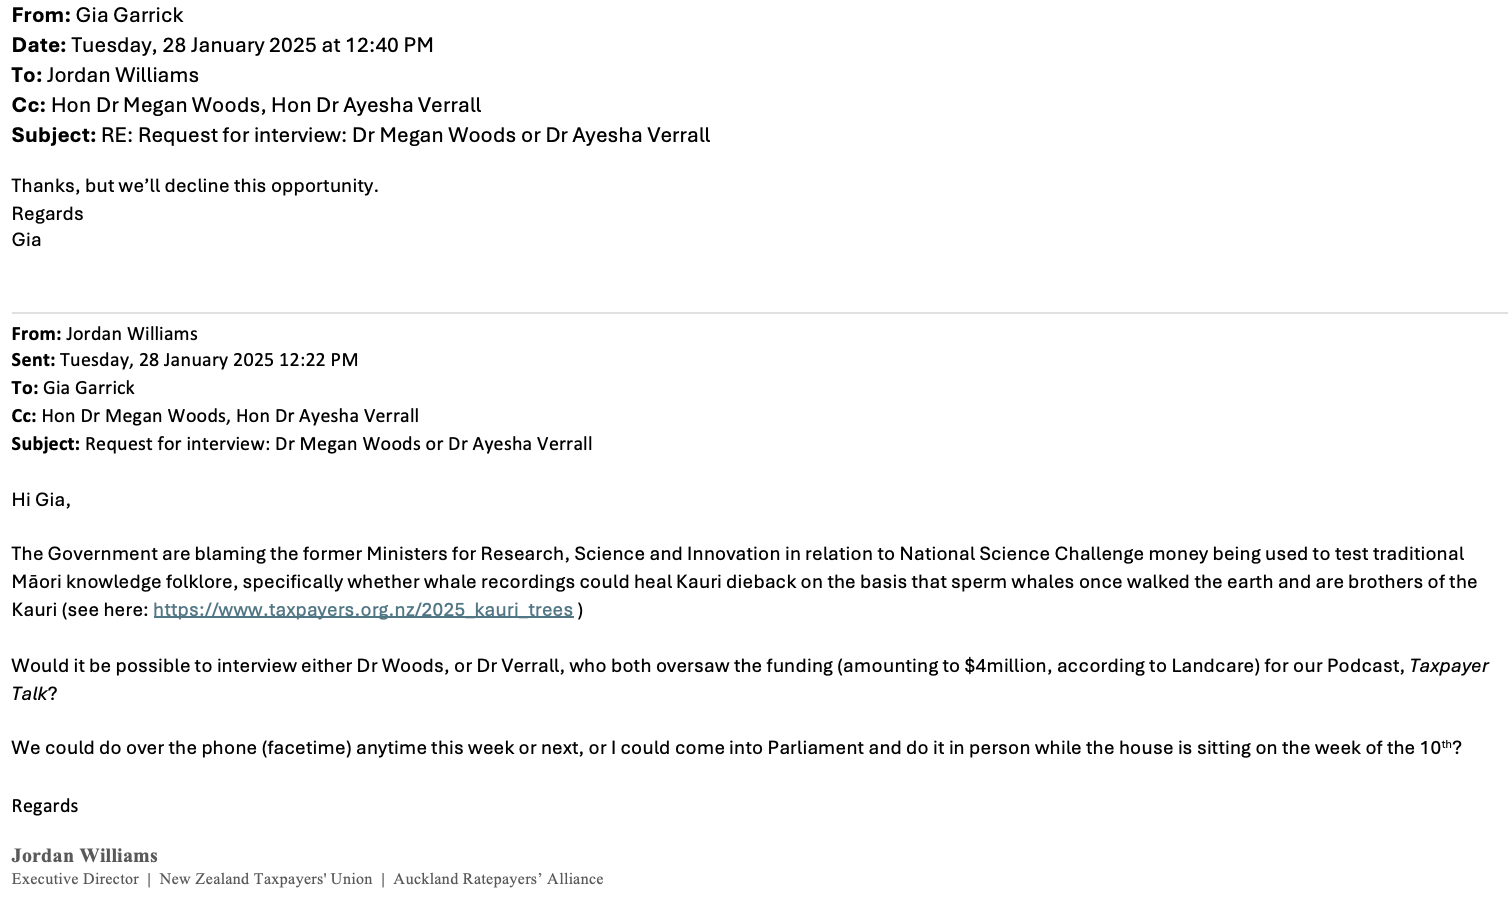Click the date Tuesday, 28 January 2025 12:40 PM
Viewport: 1508px width, 898px height.
coord(252,45)
